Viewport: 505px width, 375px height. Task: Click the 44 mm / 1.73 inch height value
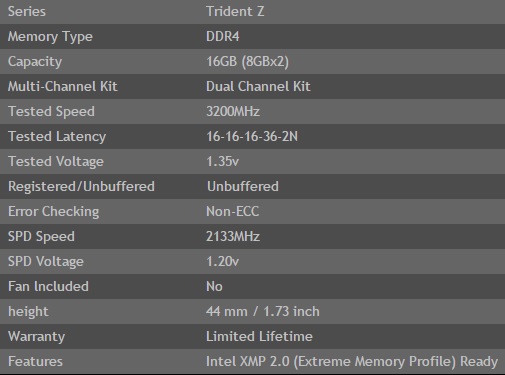point(263,312)
